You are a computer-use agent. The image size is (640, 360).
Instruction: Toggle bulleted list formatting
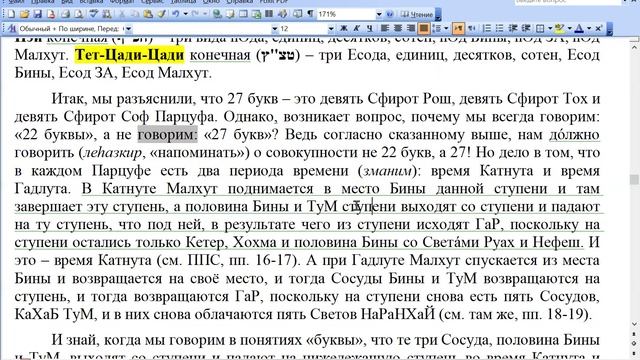[500, 28]
